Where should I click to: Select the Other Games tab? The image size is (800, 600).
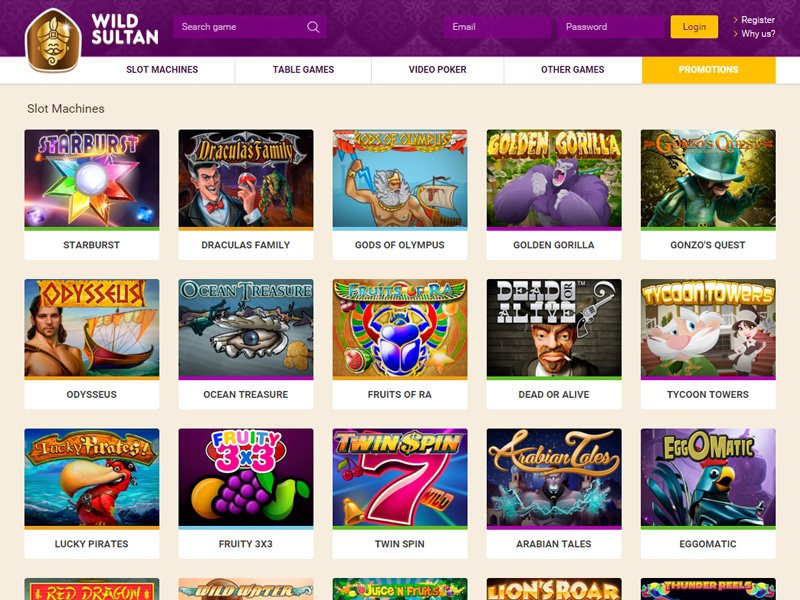[572, 70]
